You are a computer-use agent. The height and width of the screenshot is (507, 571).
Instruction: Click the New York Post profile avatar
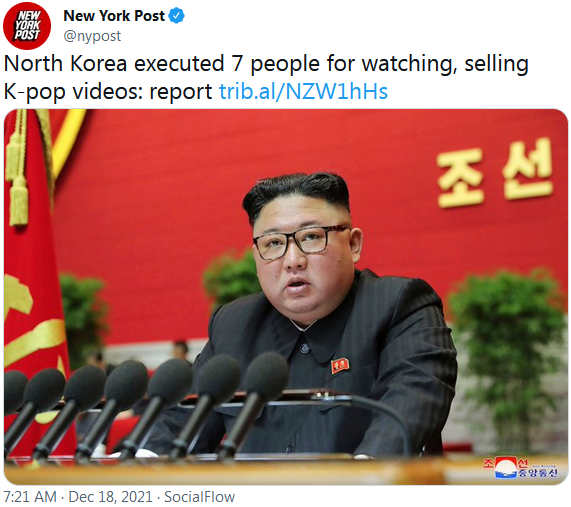click(x=27, y=25)
